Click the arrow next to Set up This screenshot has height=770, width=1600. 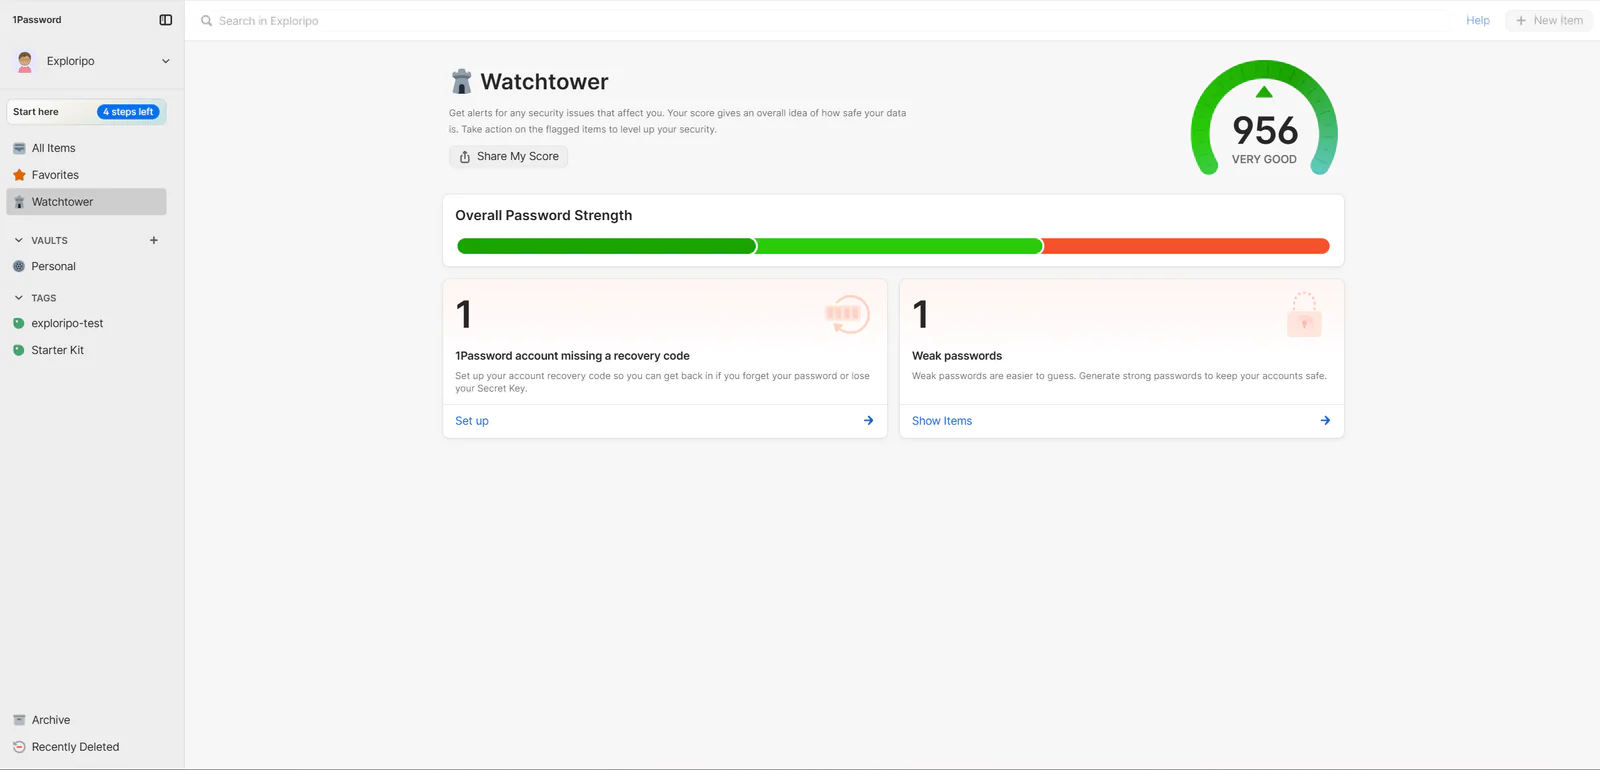point(868,421)
